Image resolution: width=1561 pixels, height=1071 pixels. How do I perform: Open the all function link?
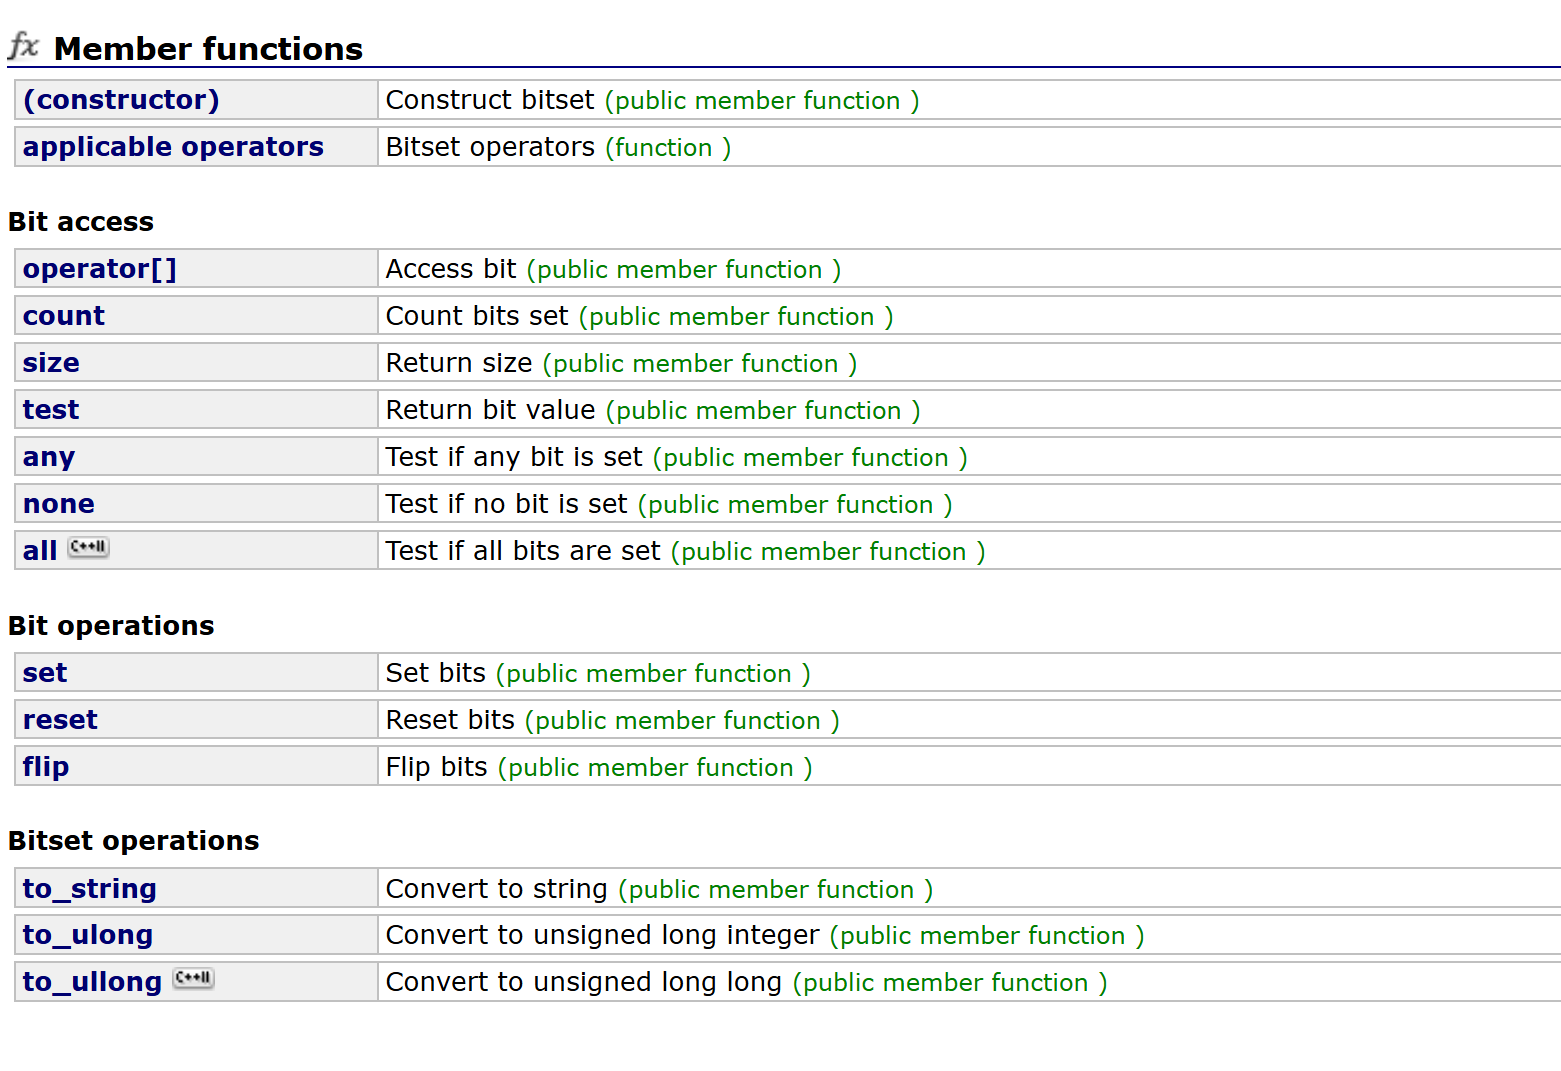pyautogui.click(x=40, y=551)
